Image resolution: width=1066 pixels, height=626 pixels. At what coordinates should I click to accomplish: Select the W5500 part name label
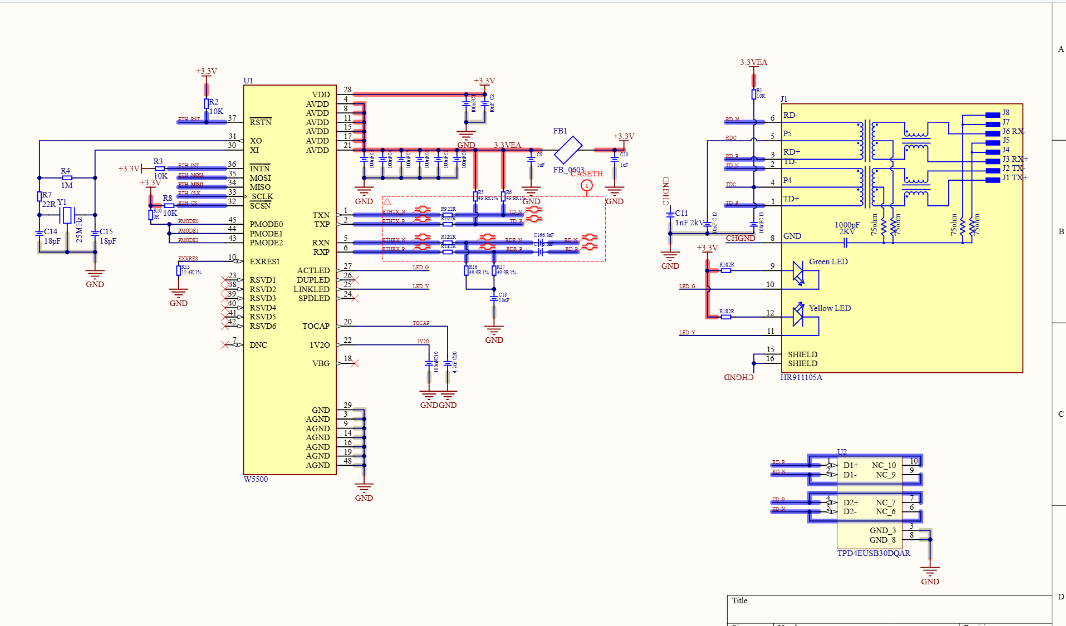click(x=256, y=480)
